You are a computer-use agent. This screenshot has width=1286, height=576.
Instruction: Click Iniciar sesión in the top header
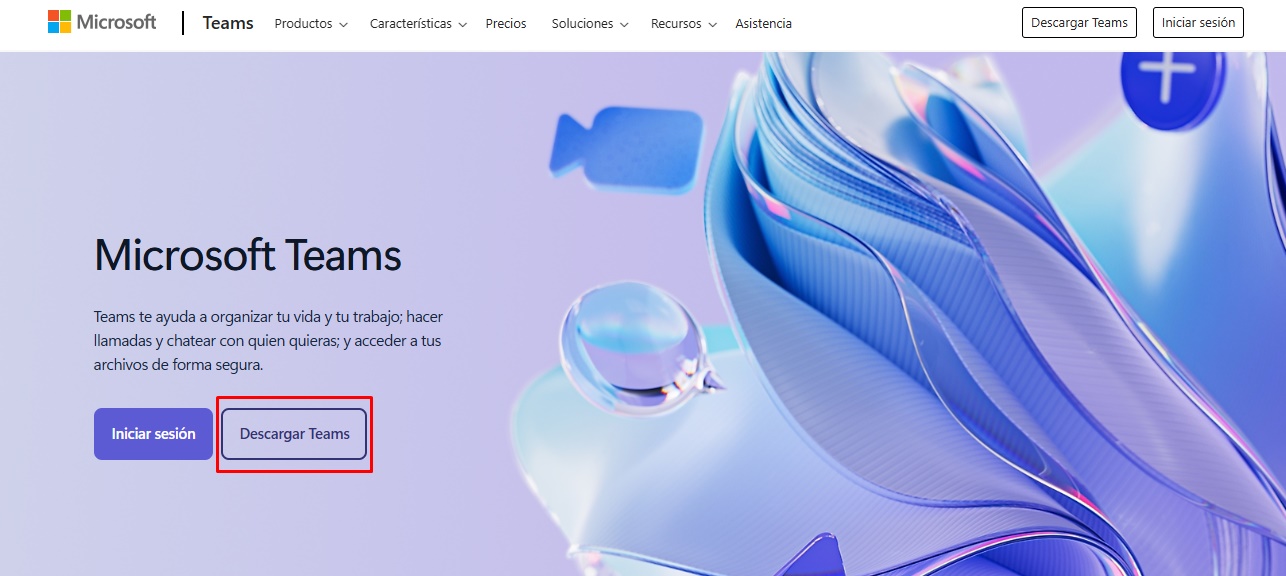[1198, 22]
